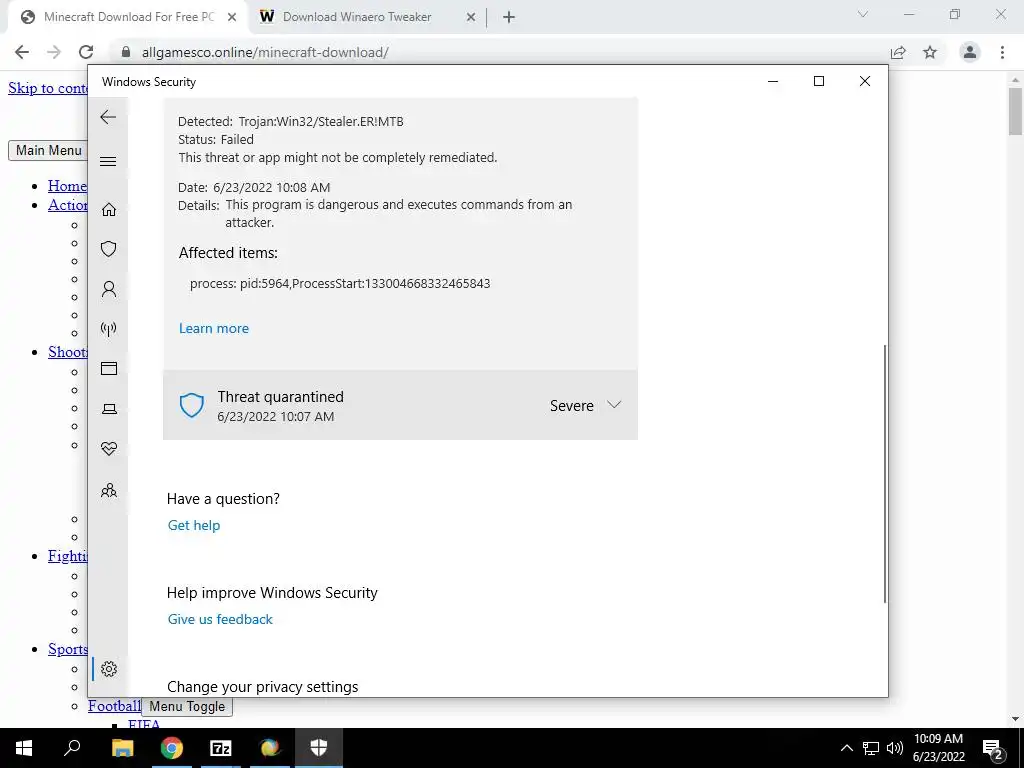Open the Home link on webpage

pyautogui.click(x=67, y=186)
